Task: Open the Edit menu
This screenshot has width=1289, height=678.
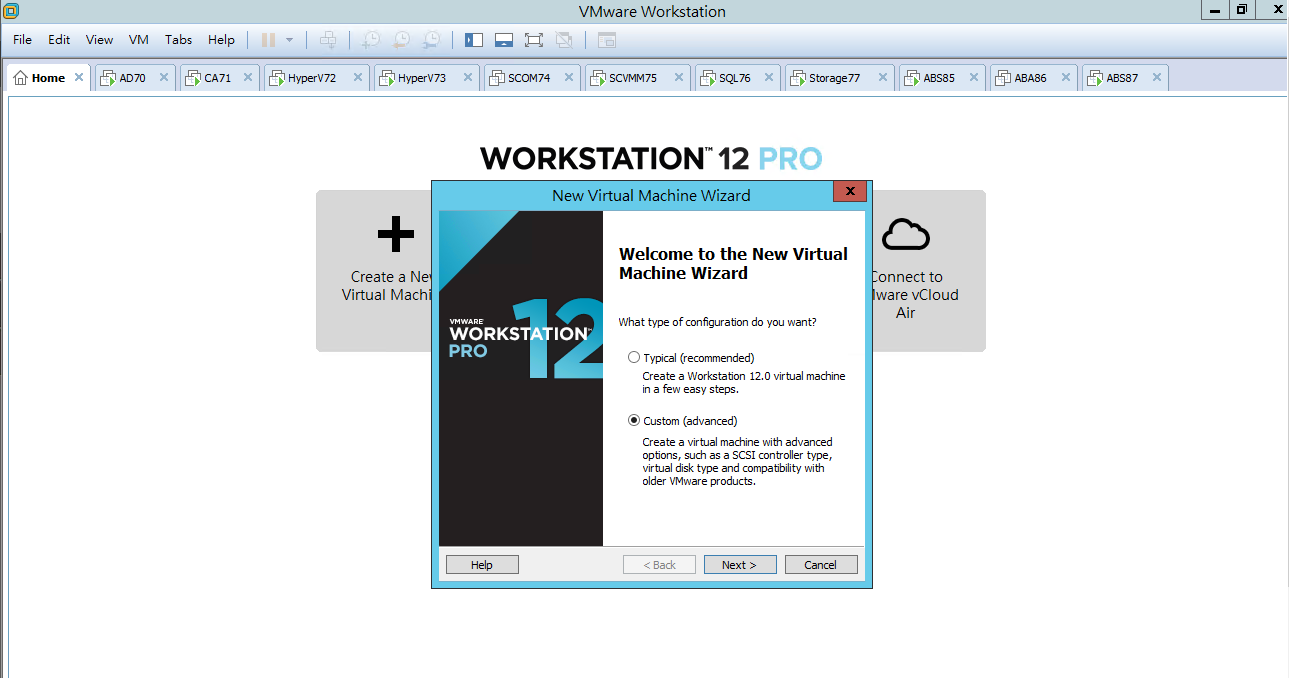Action: (x=59, y=40)
